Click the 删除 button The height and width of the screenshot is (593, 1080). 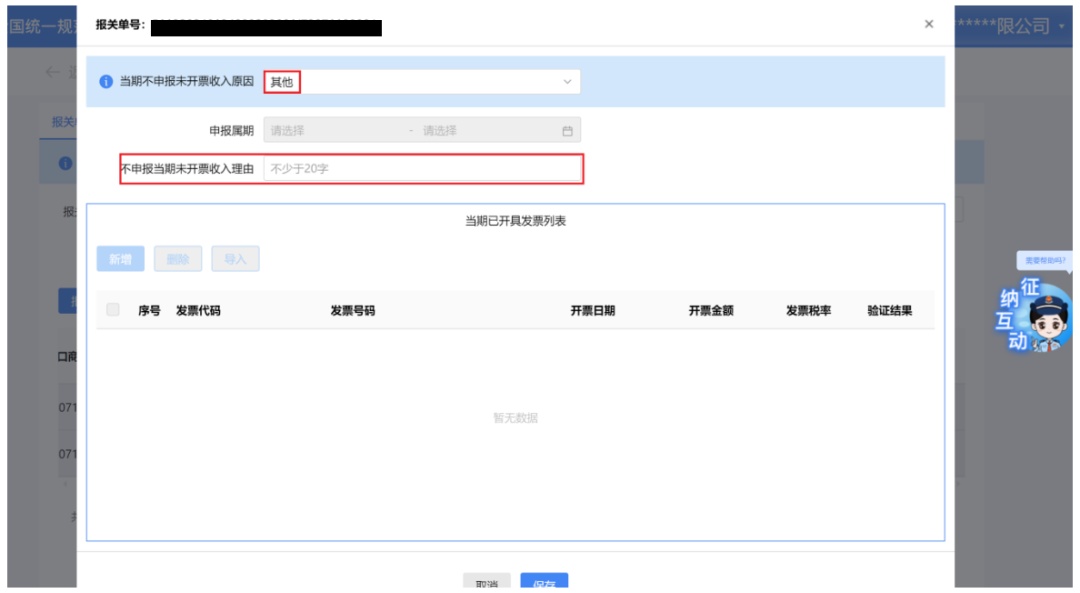(x=178, y=259)
